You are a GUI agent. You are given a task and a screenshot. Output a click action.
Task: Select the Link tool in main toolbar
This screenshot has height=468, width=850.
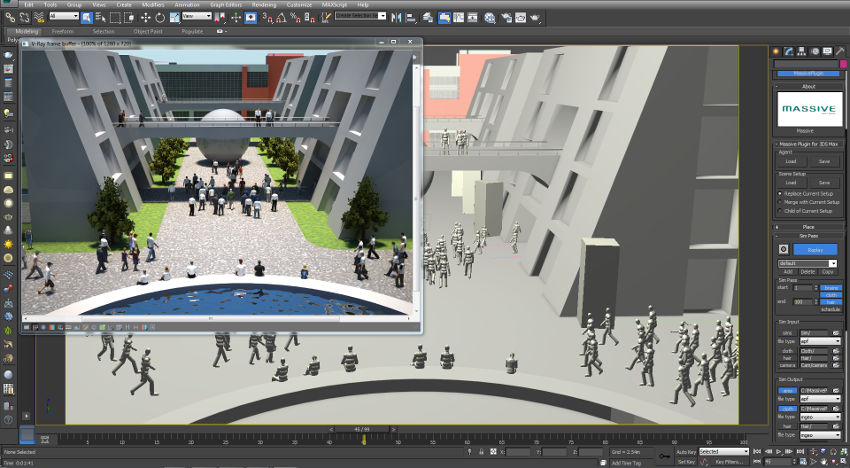(x=9, y=17)
